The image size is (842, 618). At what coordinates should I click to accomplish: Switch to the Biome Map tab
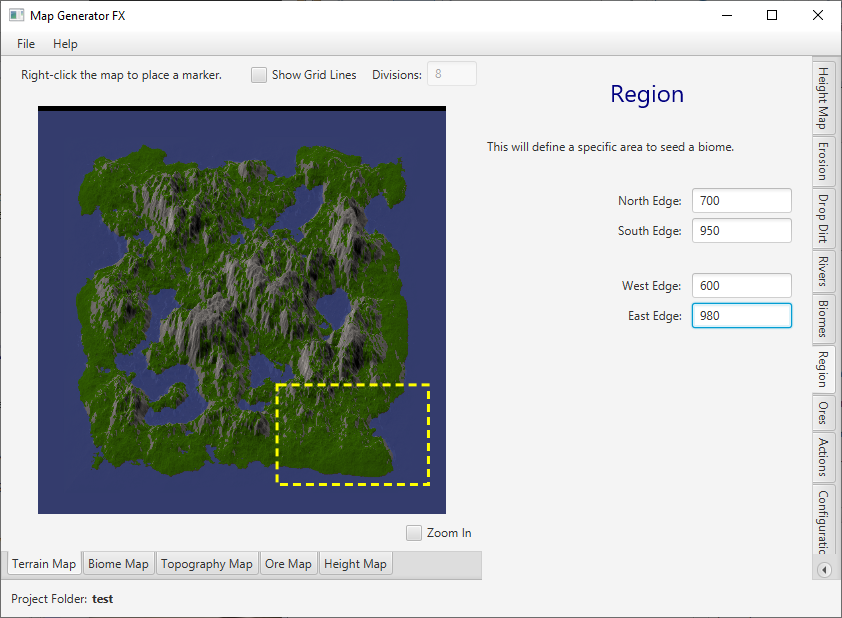118,564
